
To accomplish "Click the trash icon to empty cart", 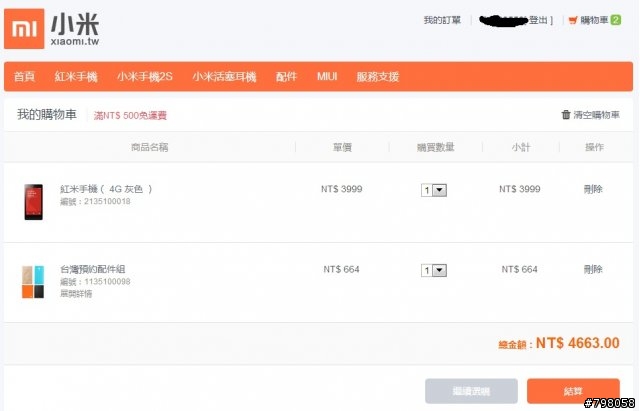I will point(566,115).
